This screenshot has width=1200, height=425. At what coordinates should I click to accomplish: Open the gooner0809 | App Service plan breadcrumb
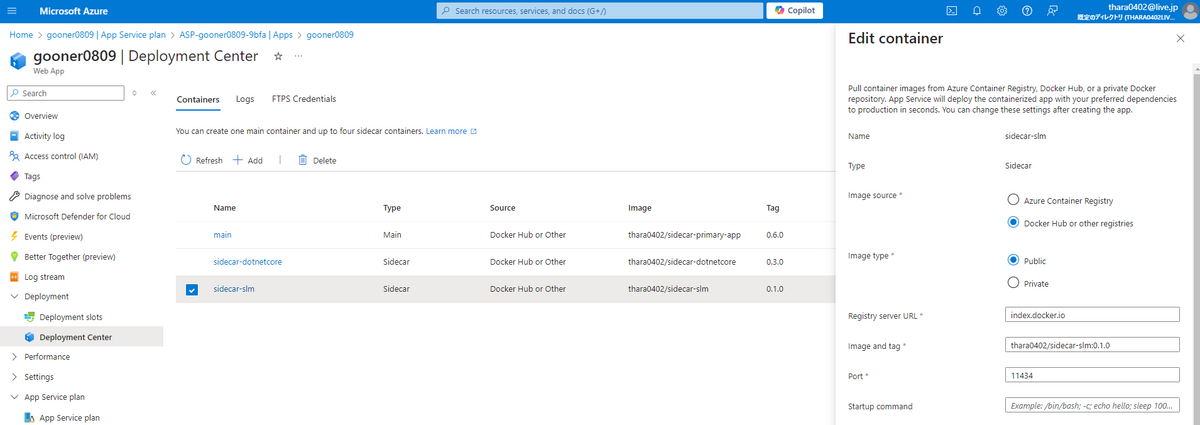[107, 34]
